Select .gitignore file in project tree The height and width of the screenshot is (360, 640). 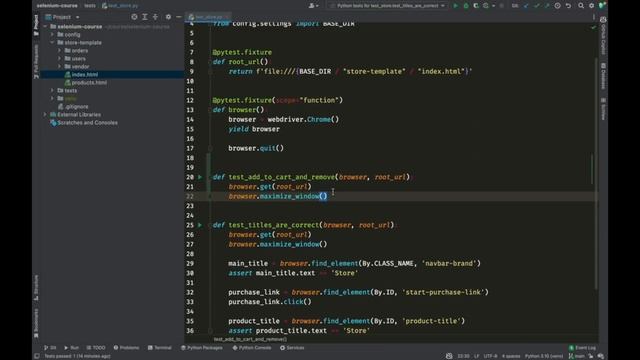76,107
